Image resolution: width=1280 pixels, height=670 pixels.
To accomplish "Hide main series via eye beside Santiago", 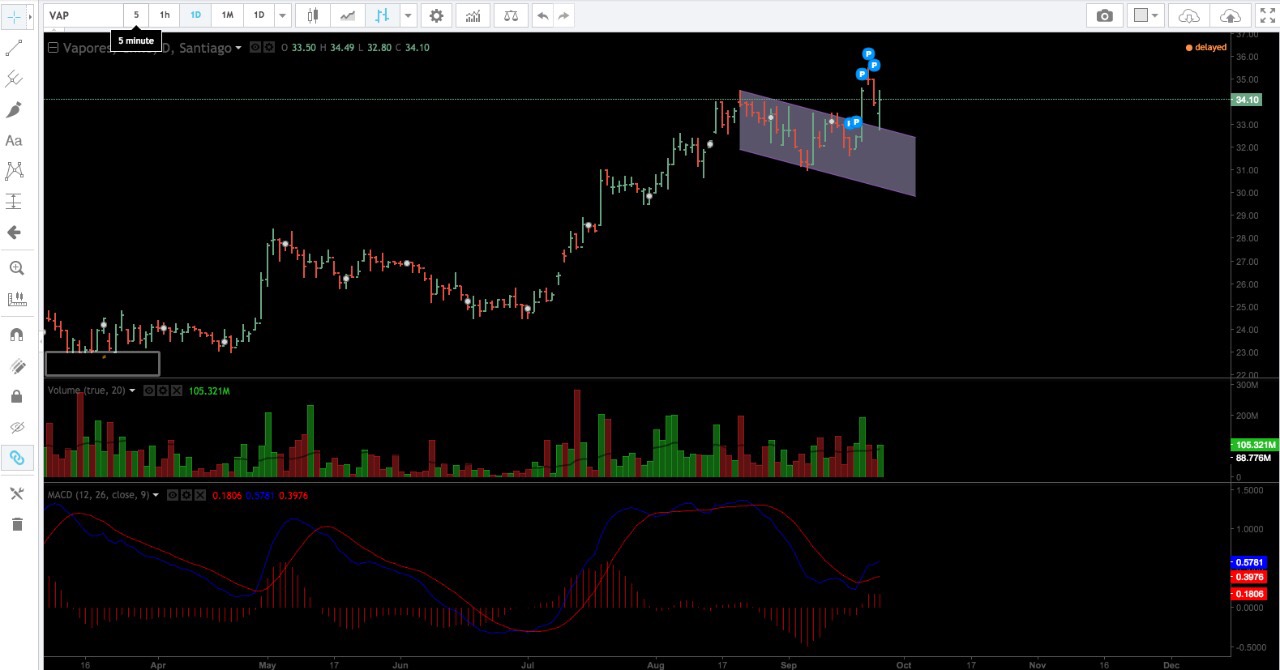I will [x=256, y=47].
